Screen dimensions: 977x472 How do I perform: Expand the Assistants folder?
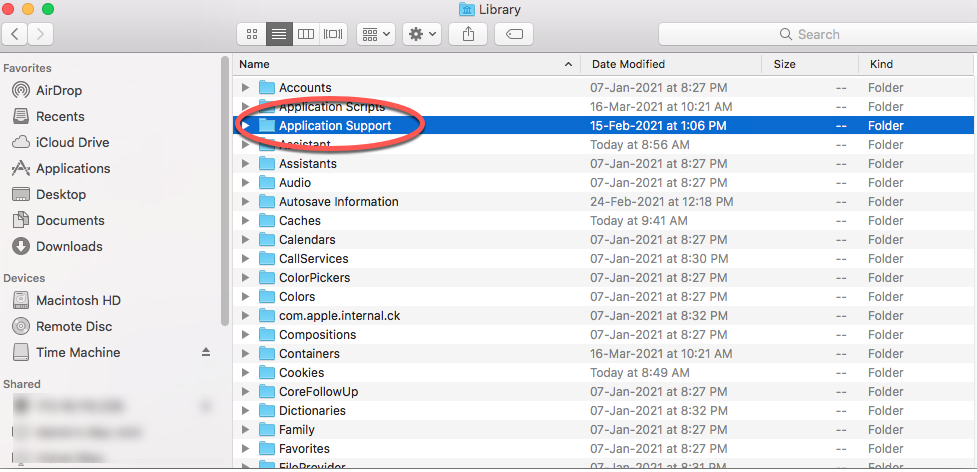click(x=245, y=164)
